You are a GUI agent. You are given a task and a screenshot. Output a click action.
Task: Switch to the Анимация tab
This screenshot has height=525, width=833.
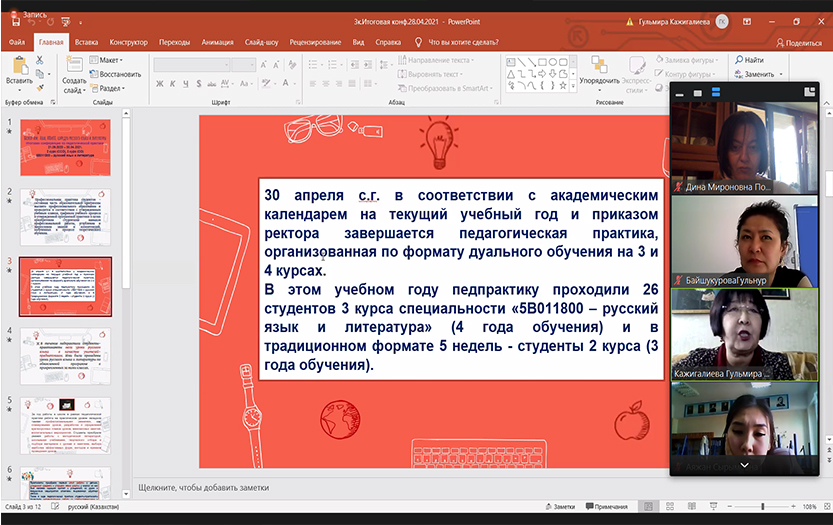point(217,42)
